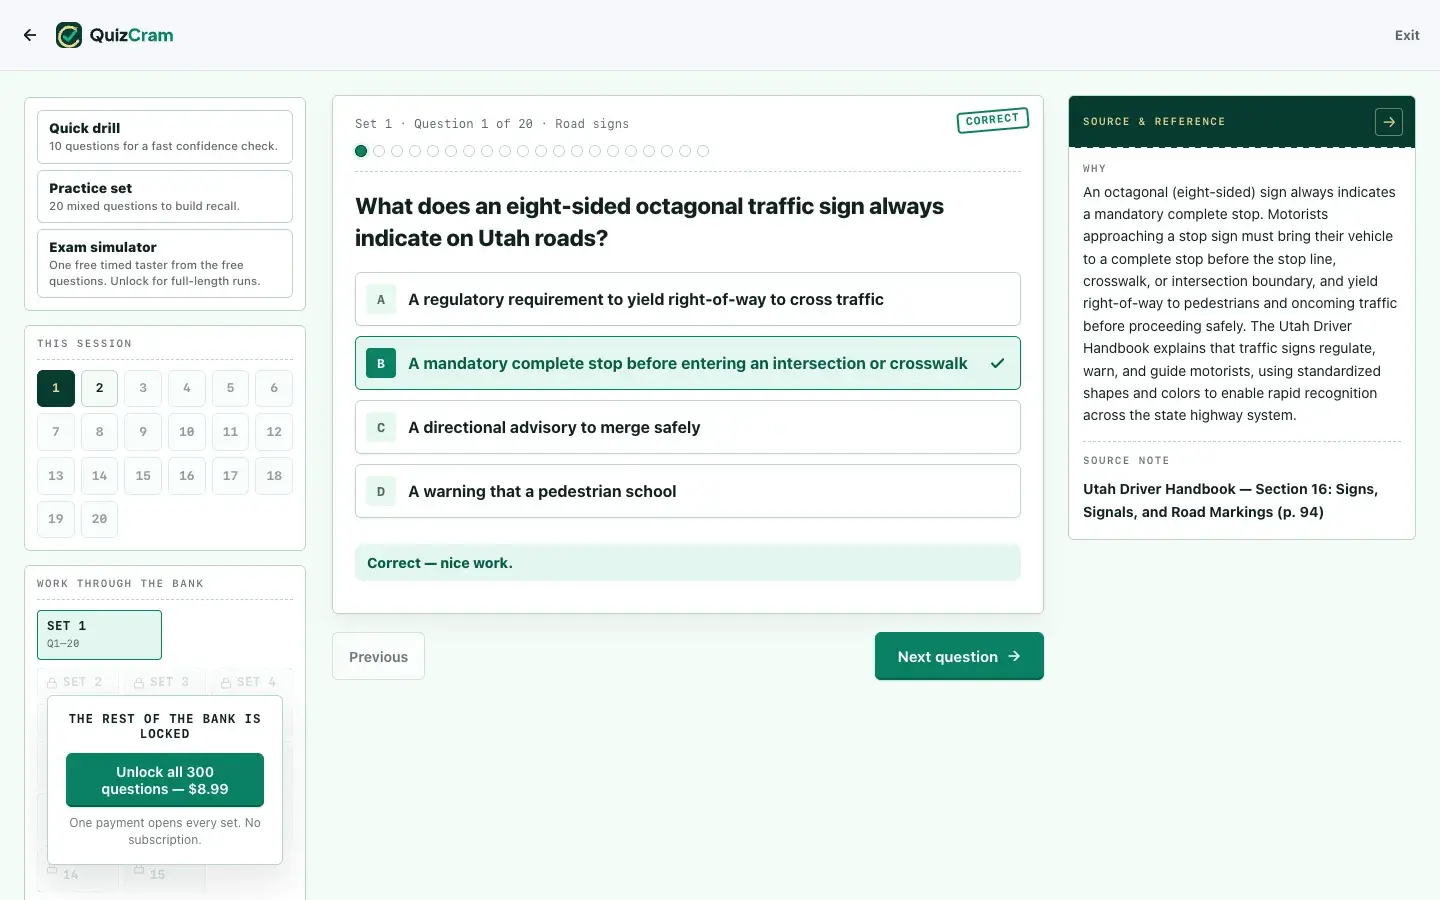Jump to question 2 in session grid
1440x900 pixels.
(99, 388)
